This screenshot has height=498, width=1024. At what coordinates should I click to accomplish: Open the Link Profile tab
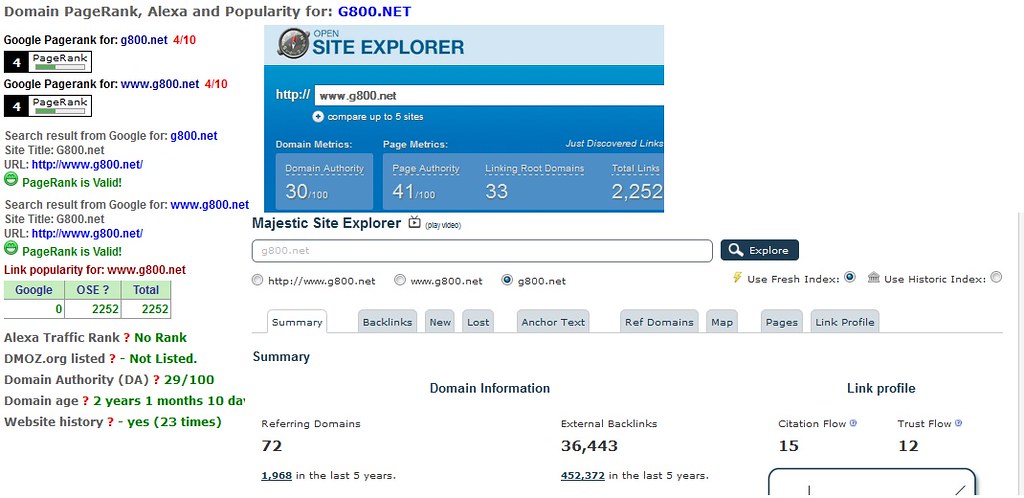click(844, 322)
